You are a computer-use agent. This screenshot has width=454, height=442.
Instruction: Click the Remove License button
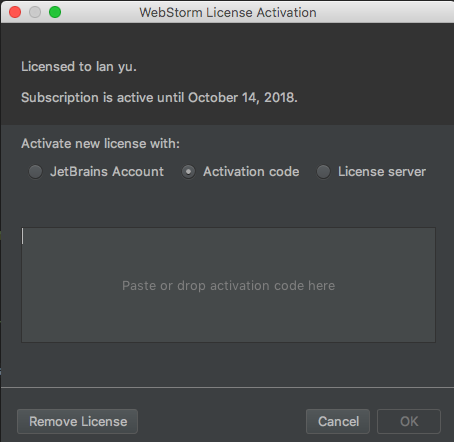77,421
